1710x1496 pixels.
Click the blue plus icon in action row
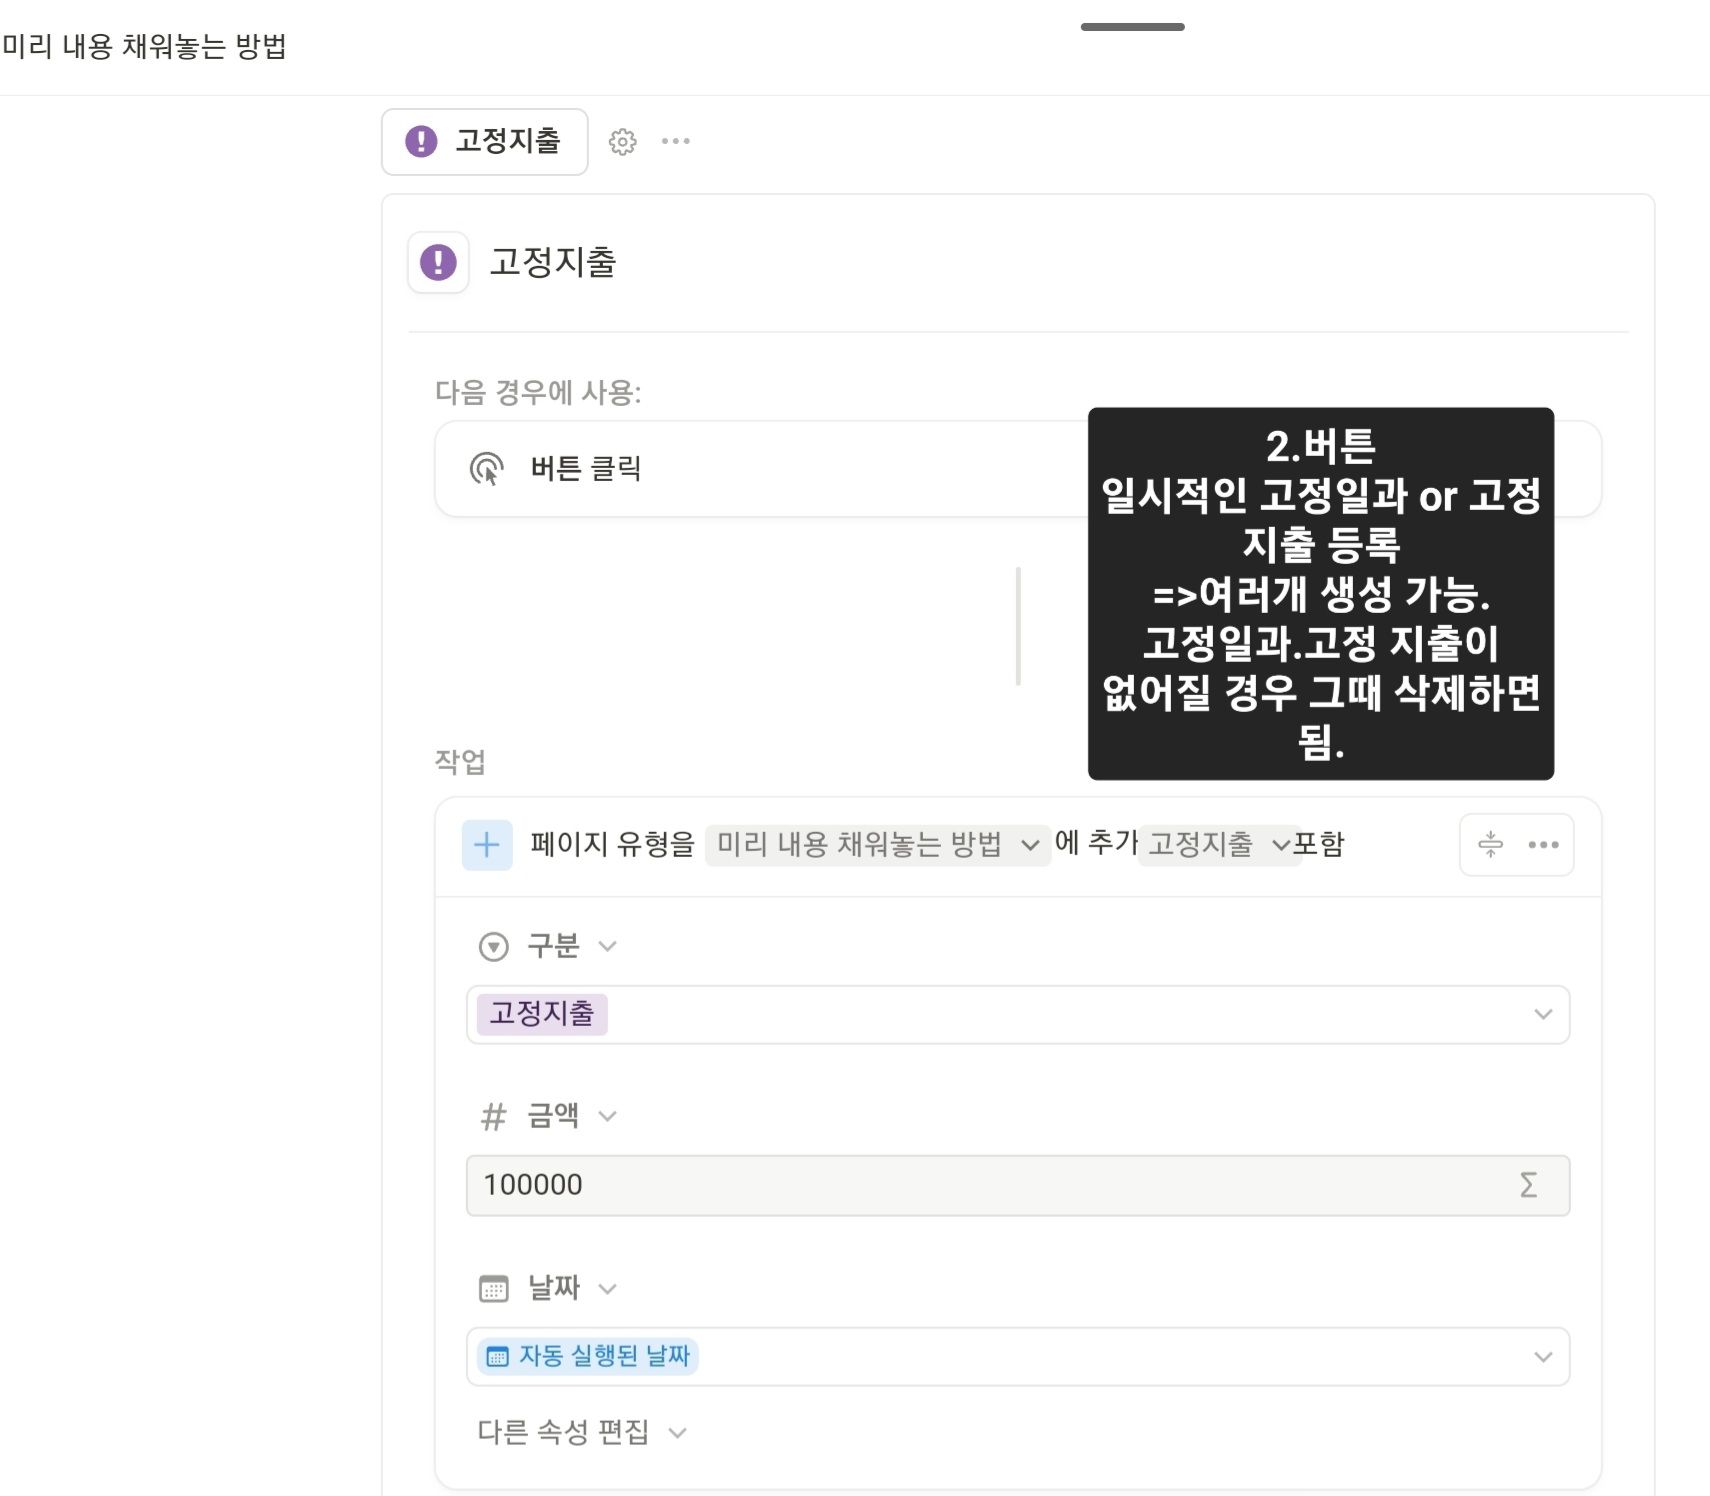(487, 845)
